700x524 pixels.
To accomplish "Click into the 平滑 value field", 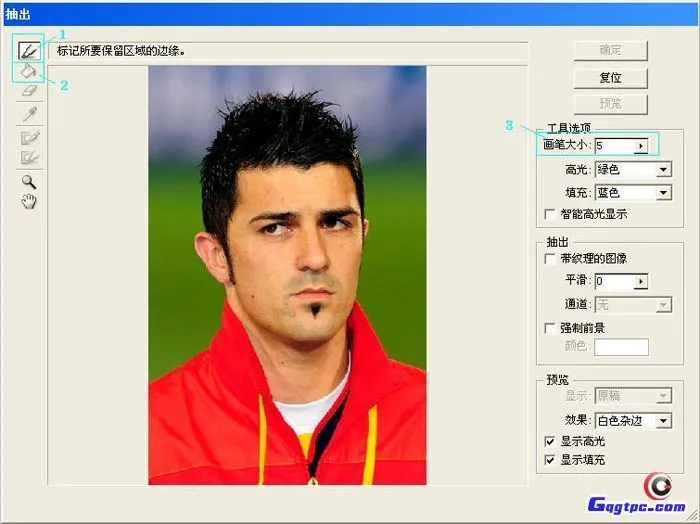I will [614, 282].
